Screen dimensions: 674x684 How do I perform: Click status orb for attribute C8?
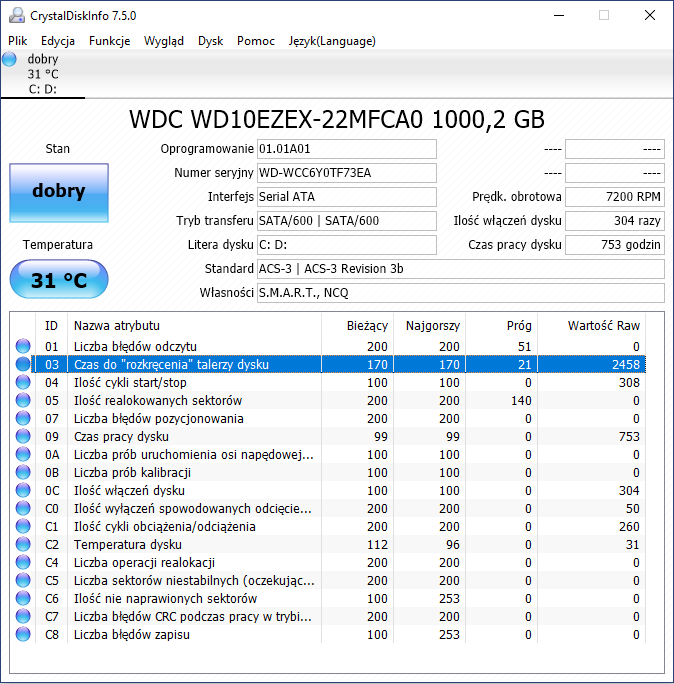[x=23, y=634]
